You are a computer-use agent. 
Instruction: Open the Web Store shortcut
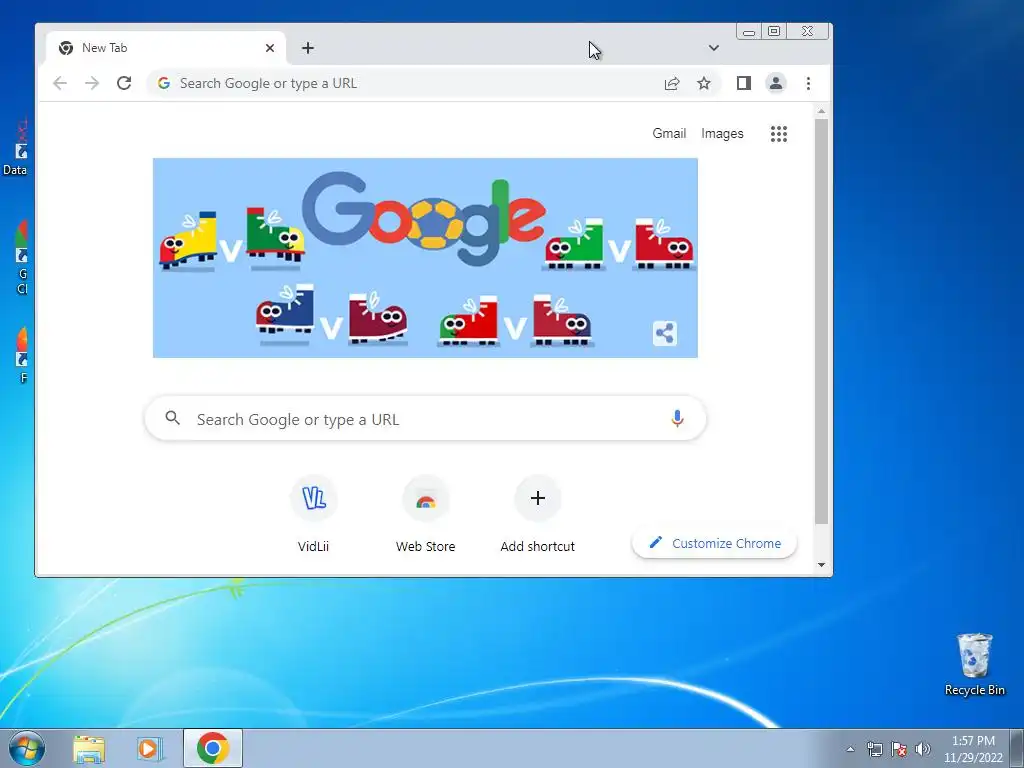point(425,514)
